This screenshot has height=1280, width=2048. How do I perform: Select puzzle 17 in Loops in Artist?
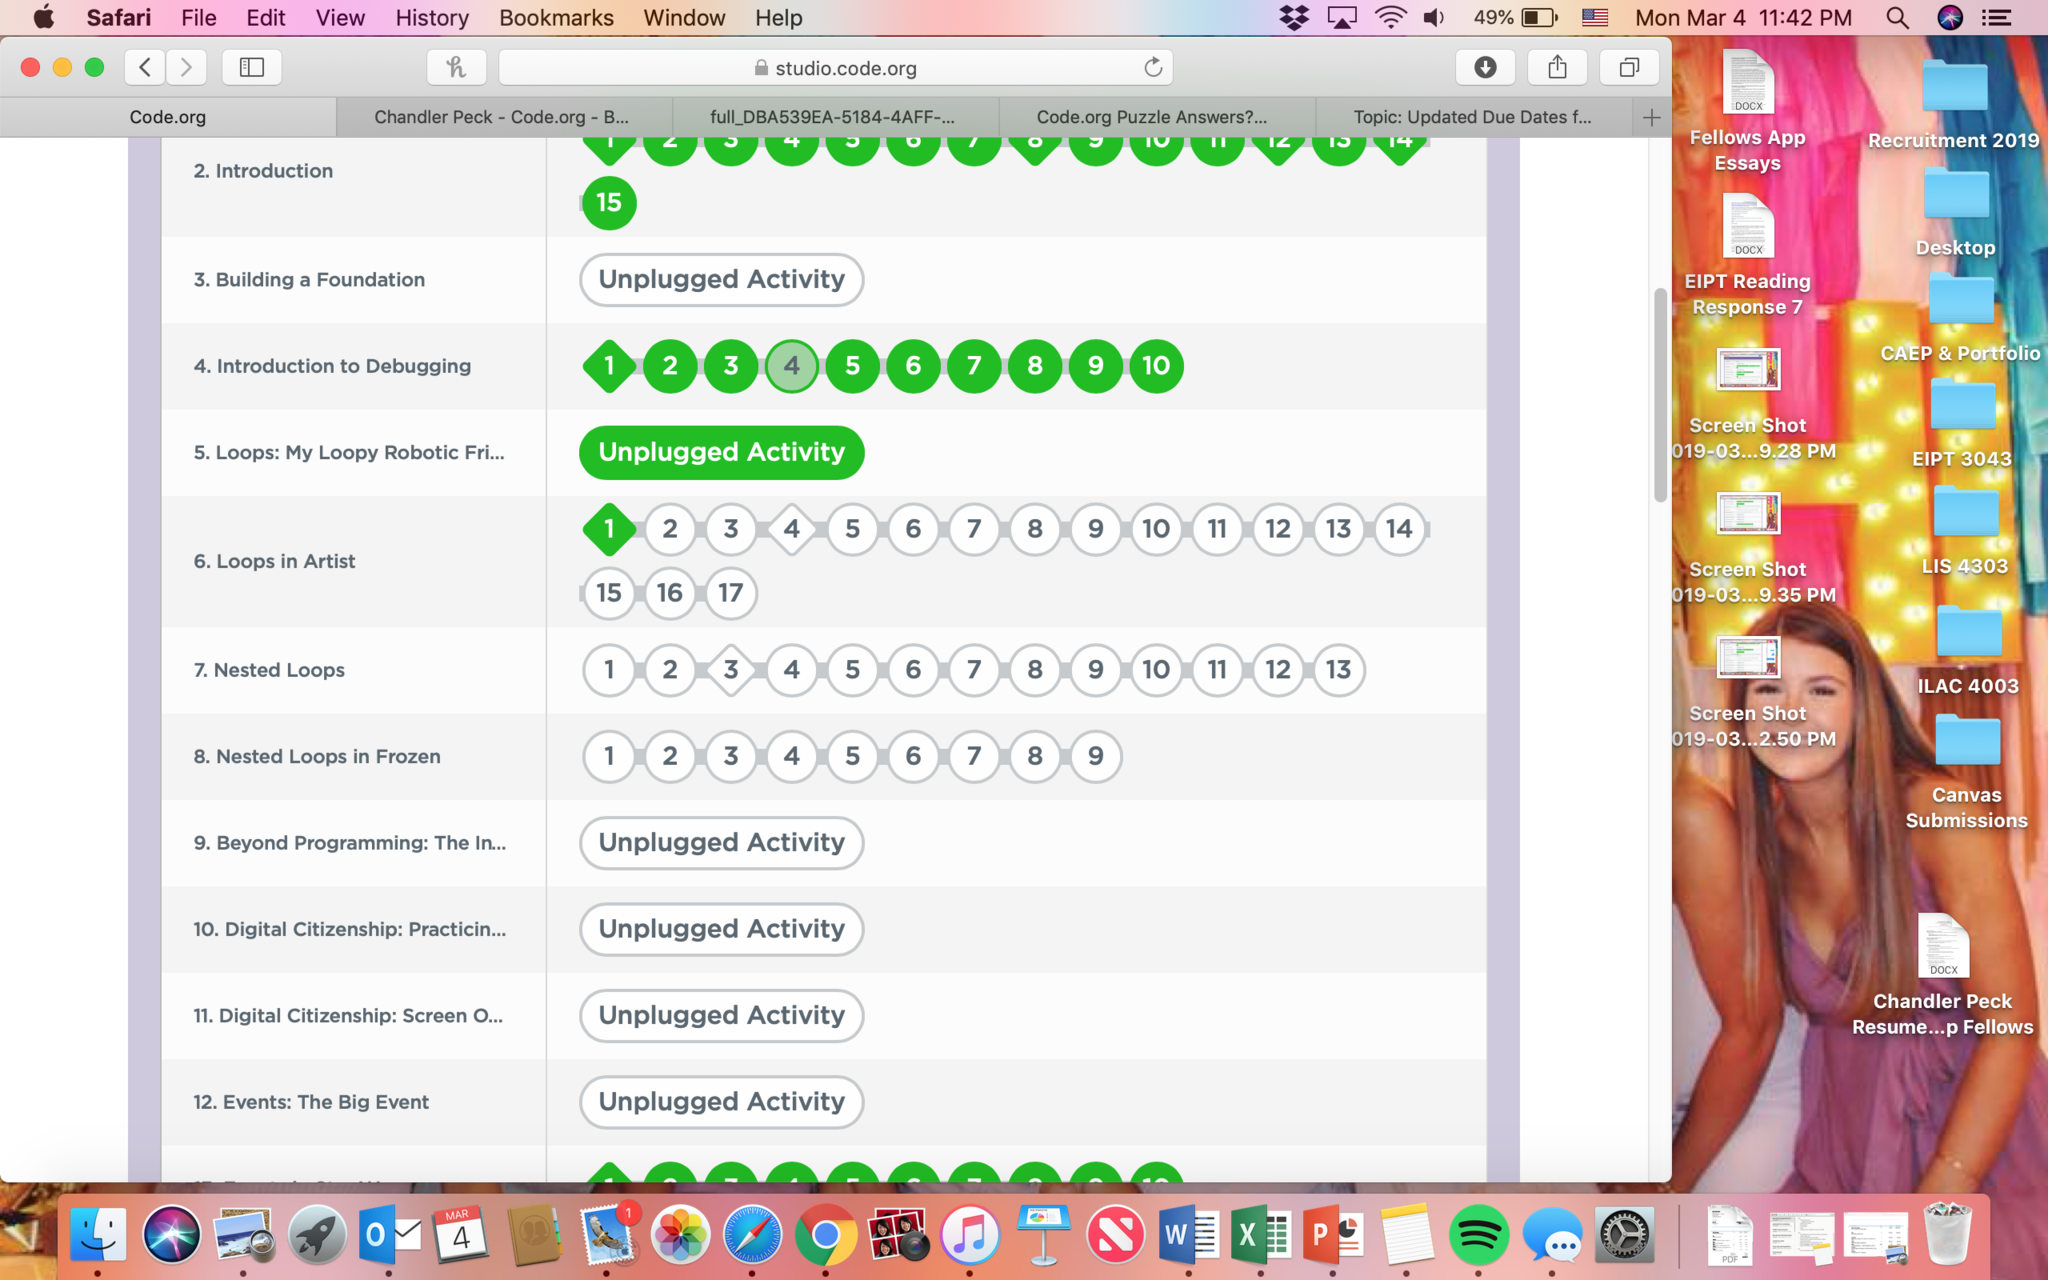[730, 593]
